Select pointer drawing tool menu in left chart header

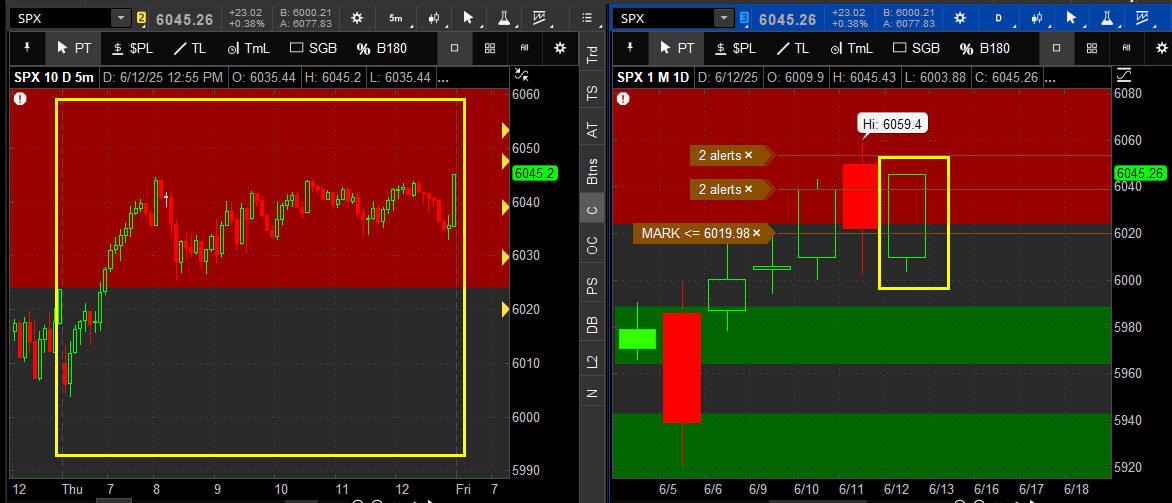[469, 18]
